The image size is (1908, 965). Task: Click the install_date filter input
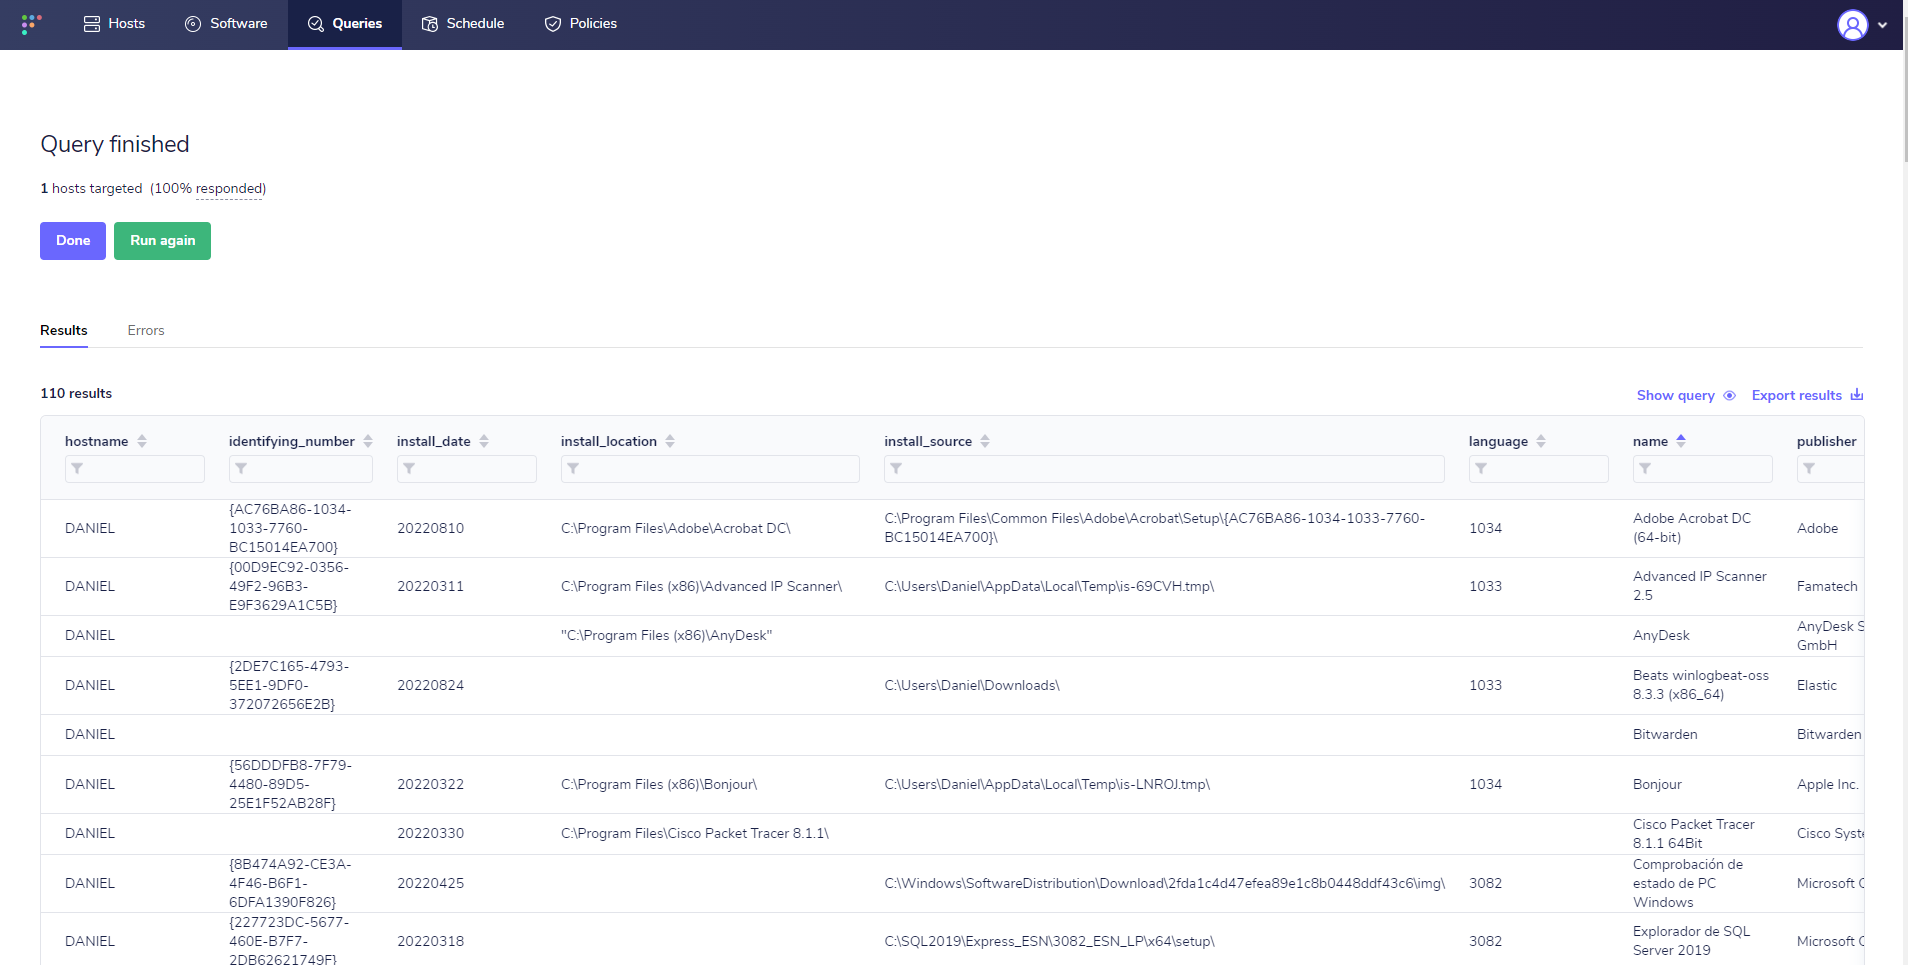pyautogui.click(x=467, y=468)
